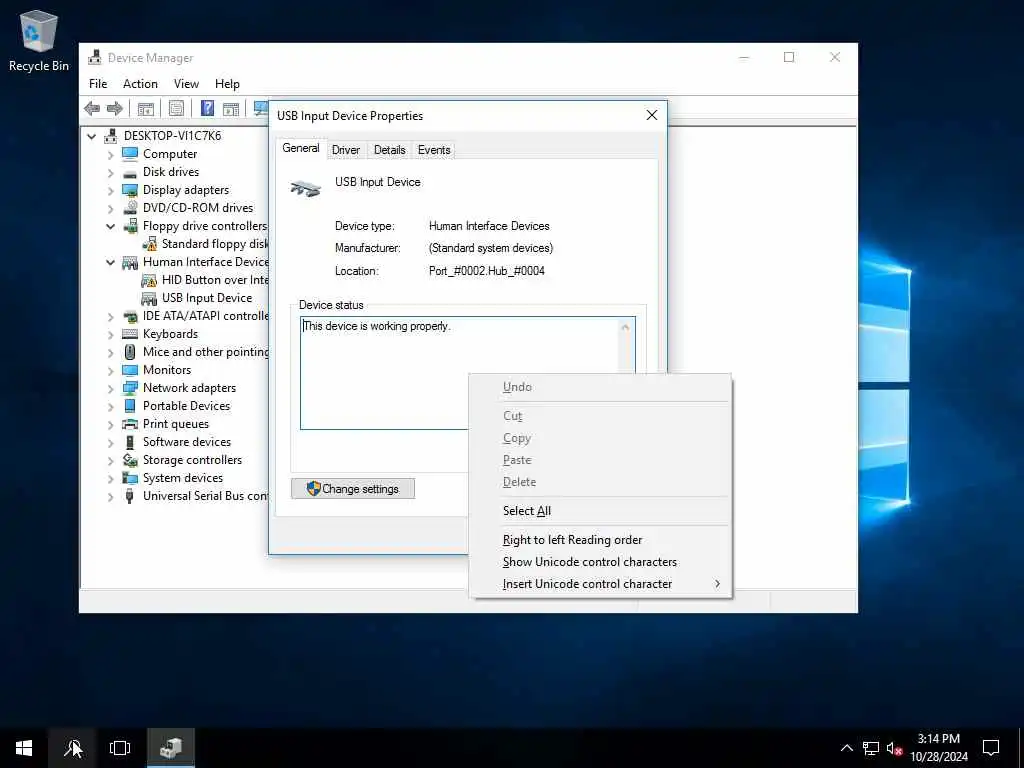The image size is (1024, 768).
Task: Collapse the DESKTOP-VI1C7K6 root node
Action: click(91, 136)
